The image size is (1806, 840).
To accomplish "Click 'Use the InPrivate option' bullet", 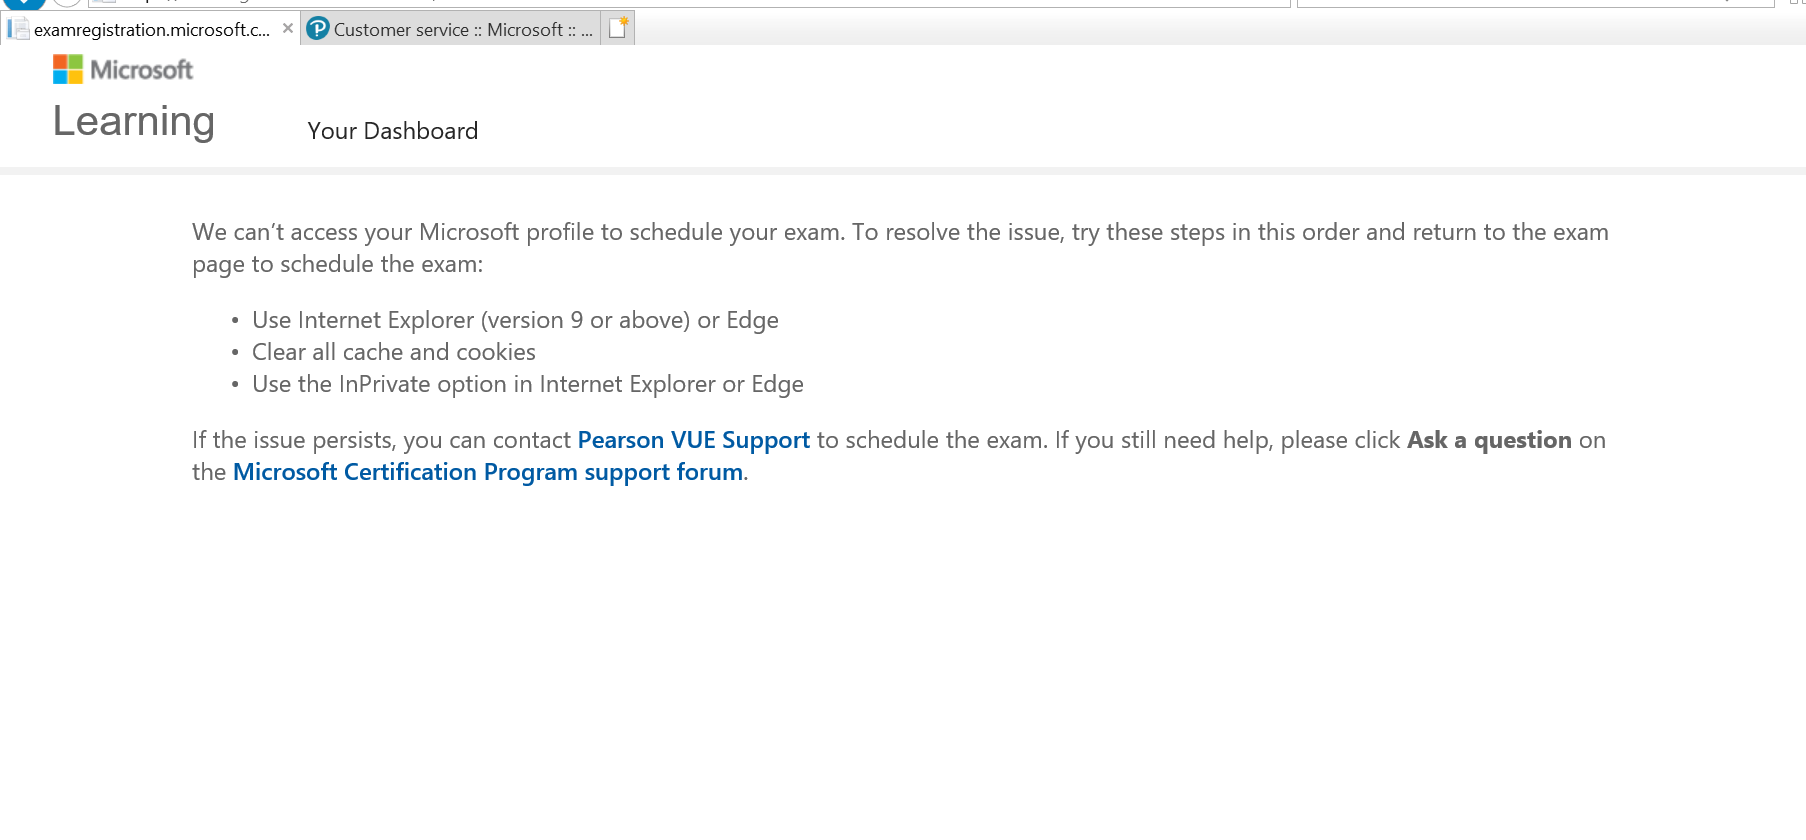I will point(528,384).
